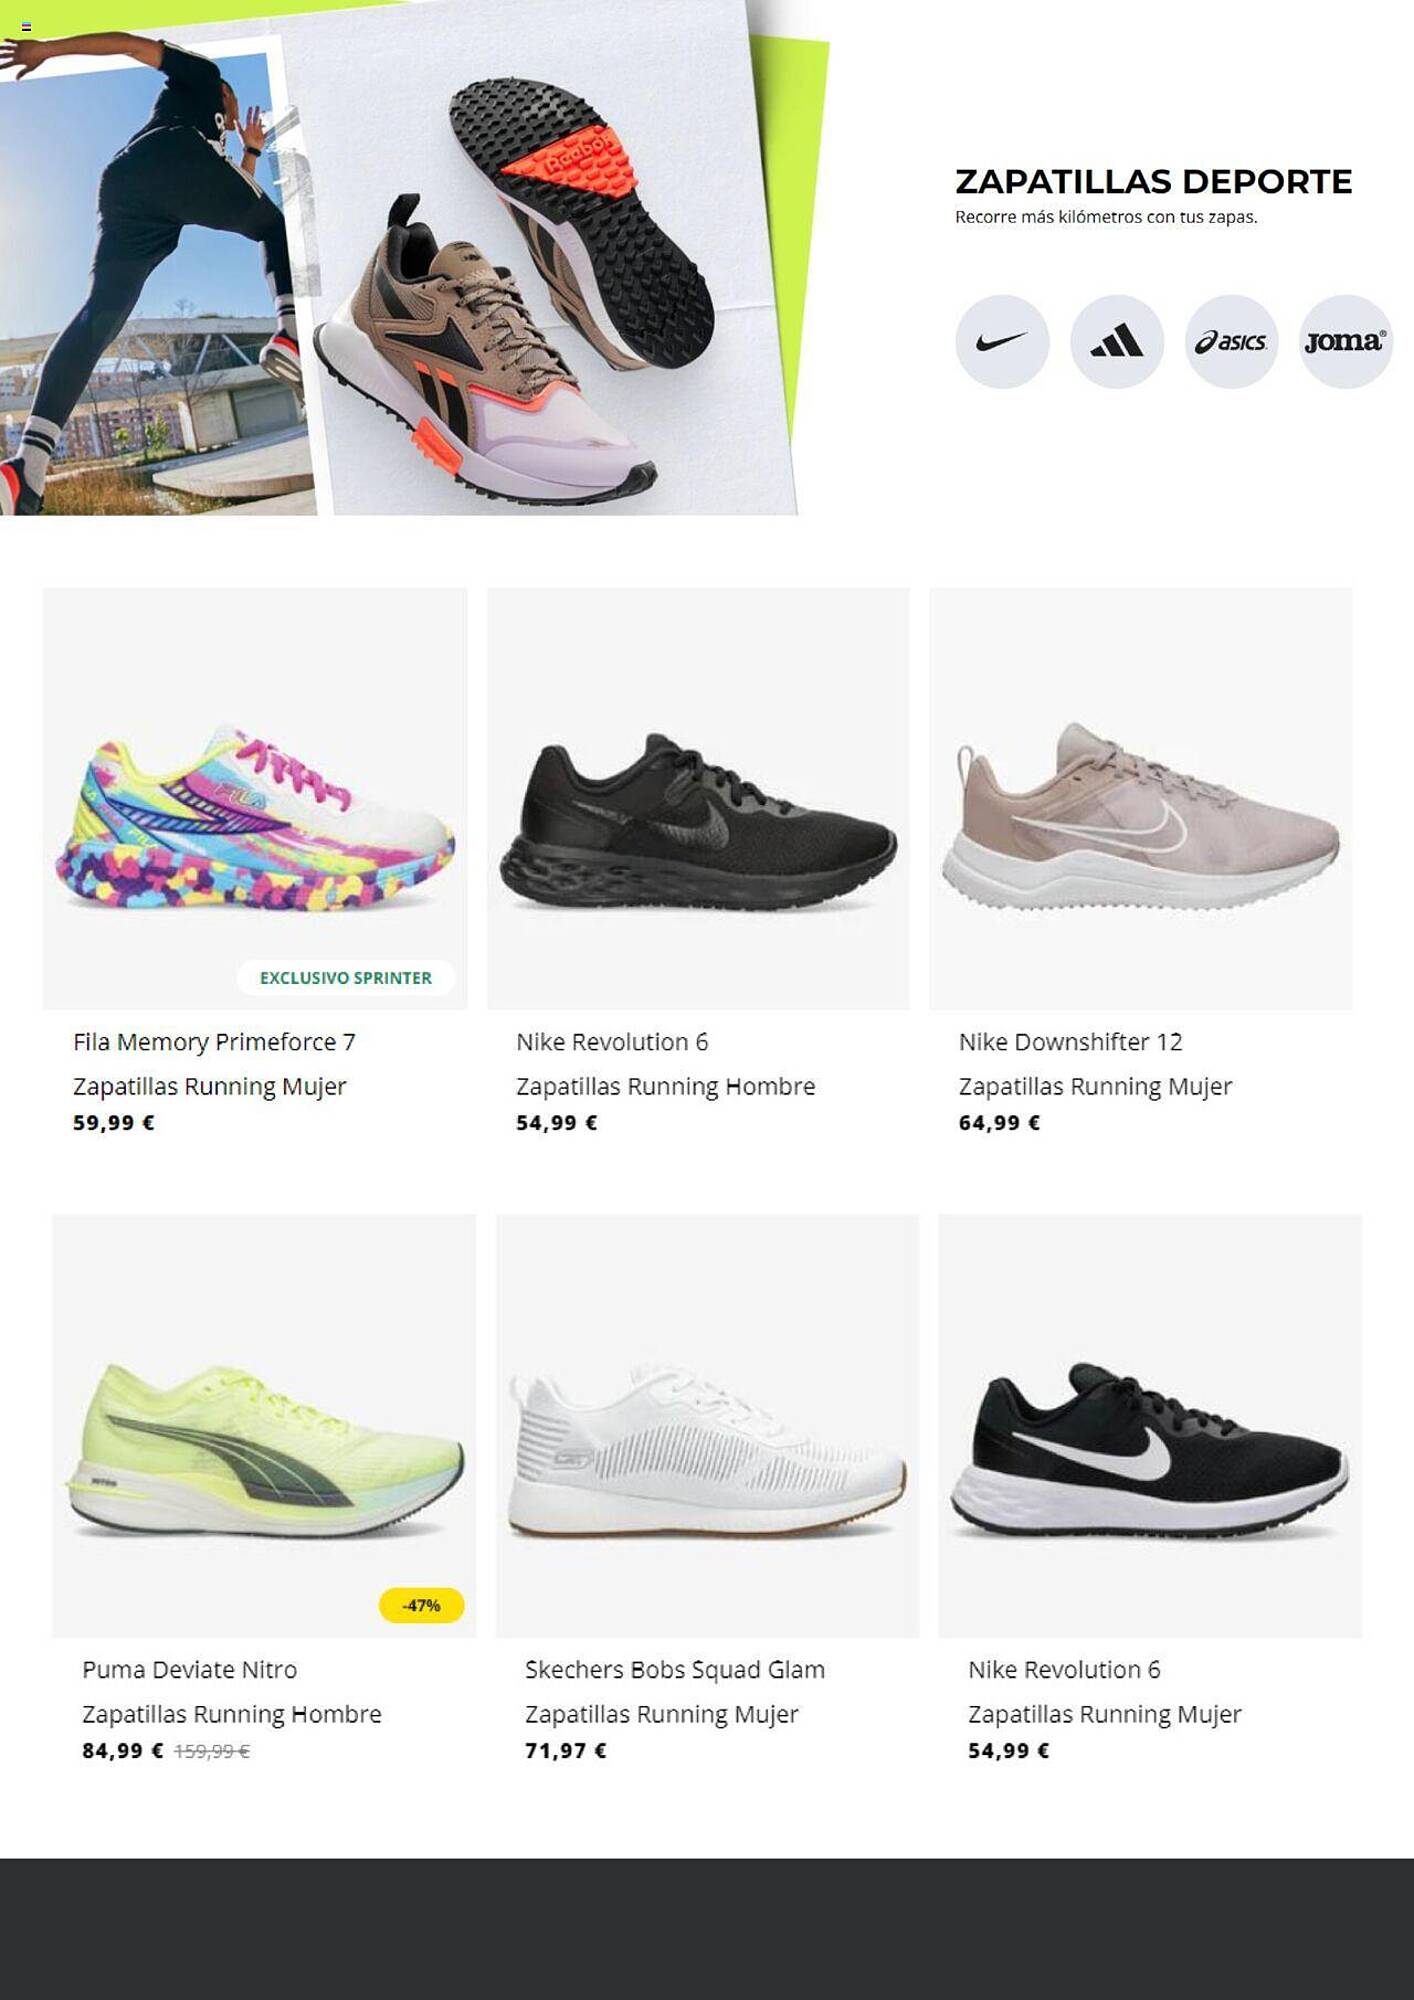The image size is (1414, 2000).
Task: Click the Nike Downshifter 12 title link
Action: 1070,1042
